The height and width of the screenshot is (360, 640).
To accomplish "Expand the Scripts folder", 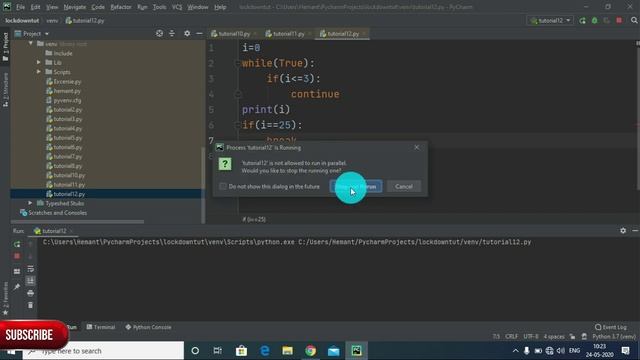I will point(39,72).
